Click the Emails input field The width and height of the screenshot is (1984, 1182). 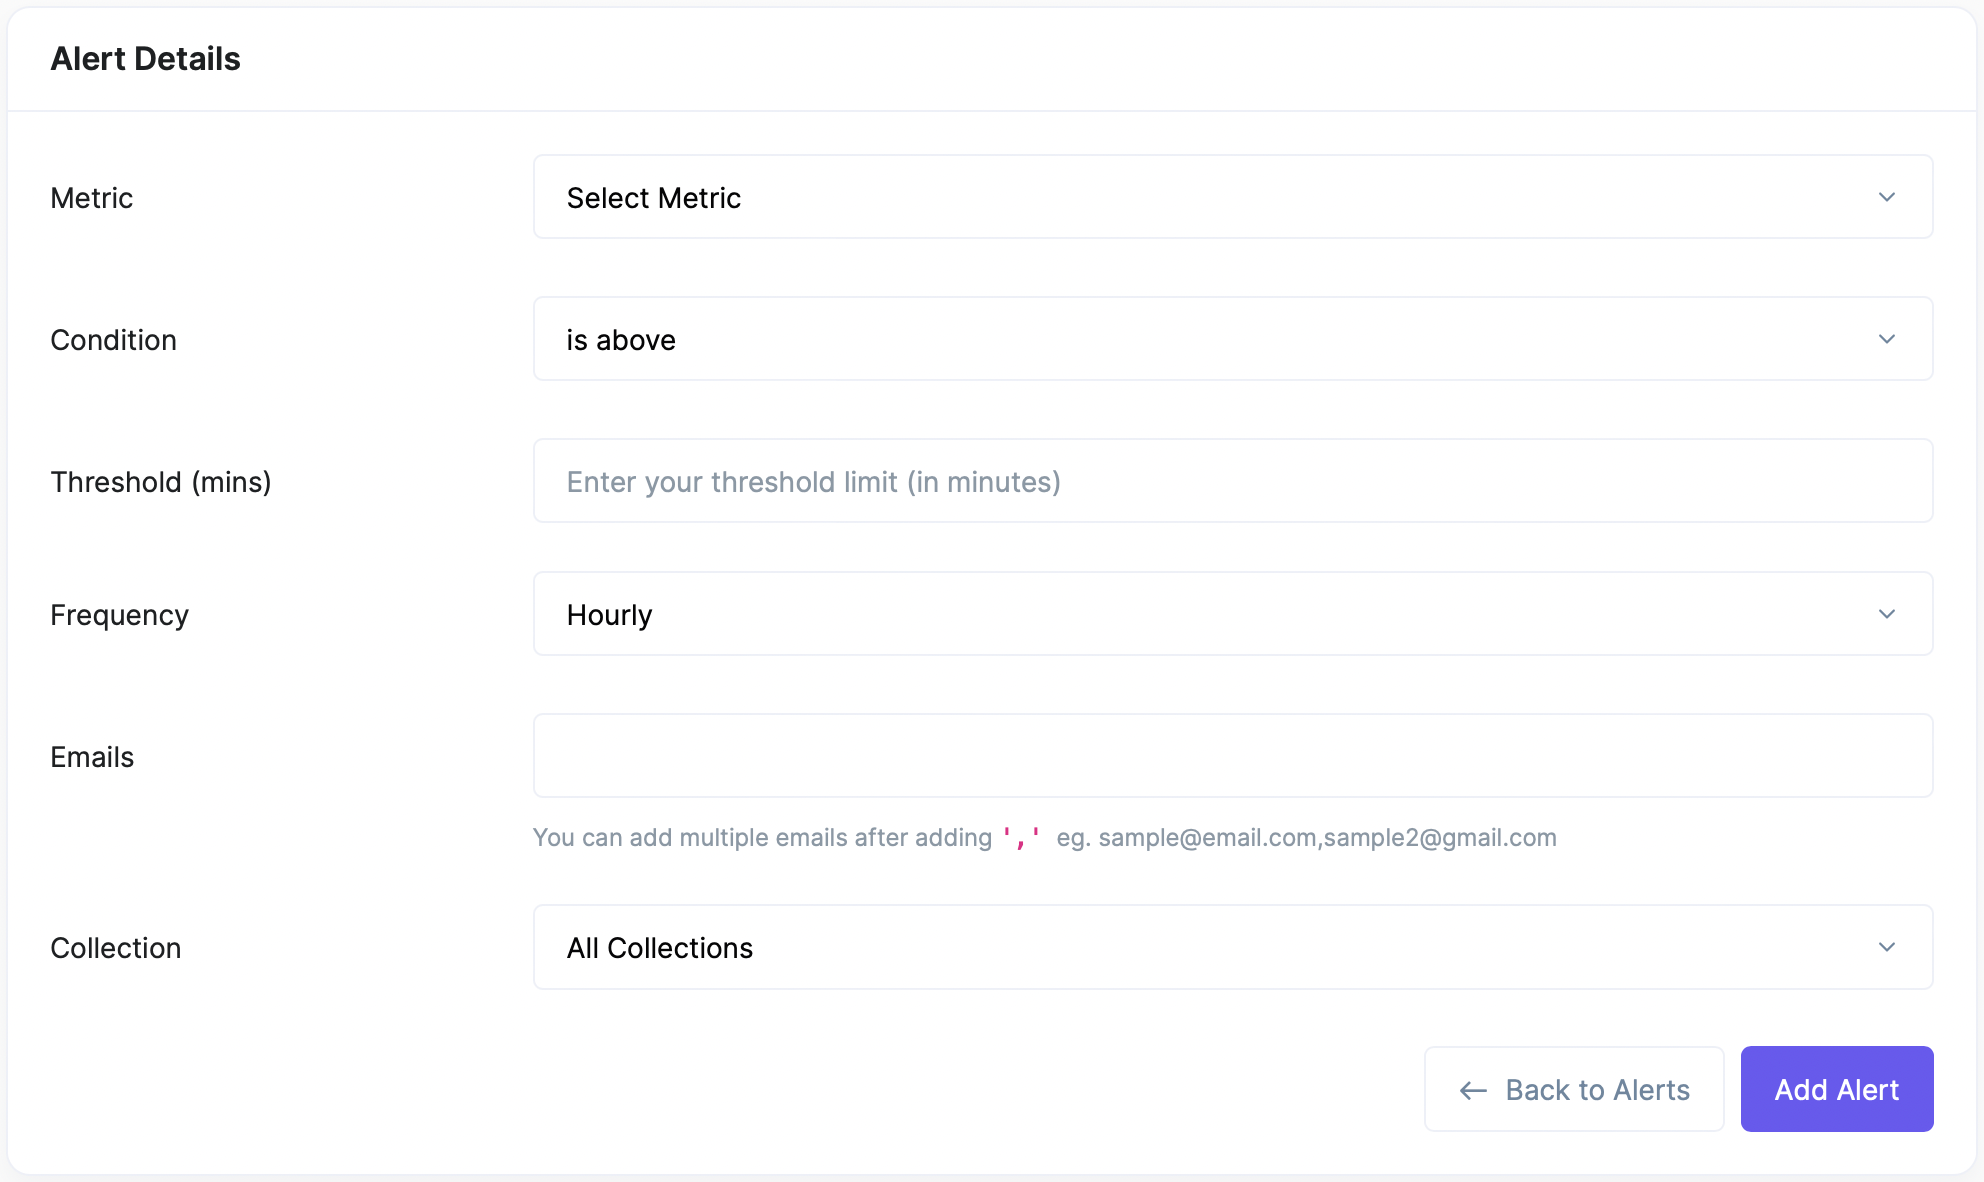(1233, 756)
